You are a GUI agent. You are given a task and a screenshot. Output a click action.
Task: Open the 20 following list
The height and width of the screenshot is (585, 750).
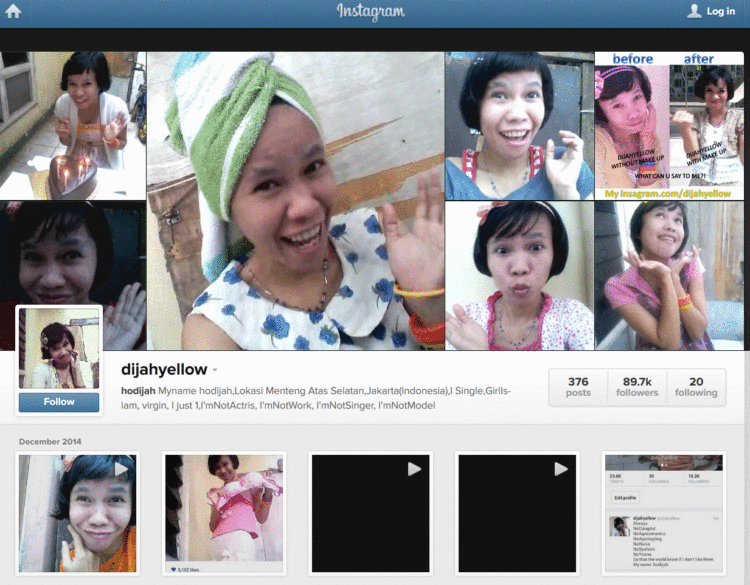pyautogui.click(x=696, y=387)
